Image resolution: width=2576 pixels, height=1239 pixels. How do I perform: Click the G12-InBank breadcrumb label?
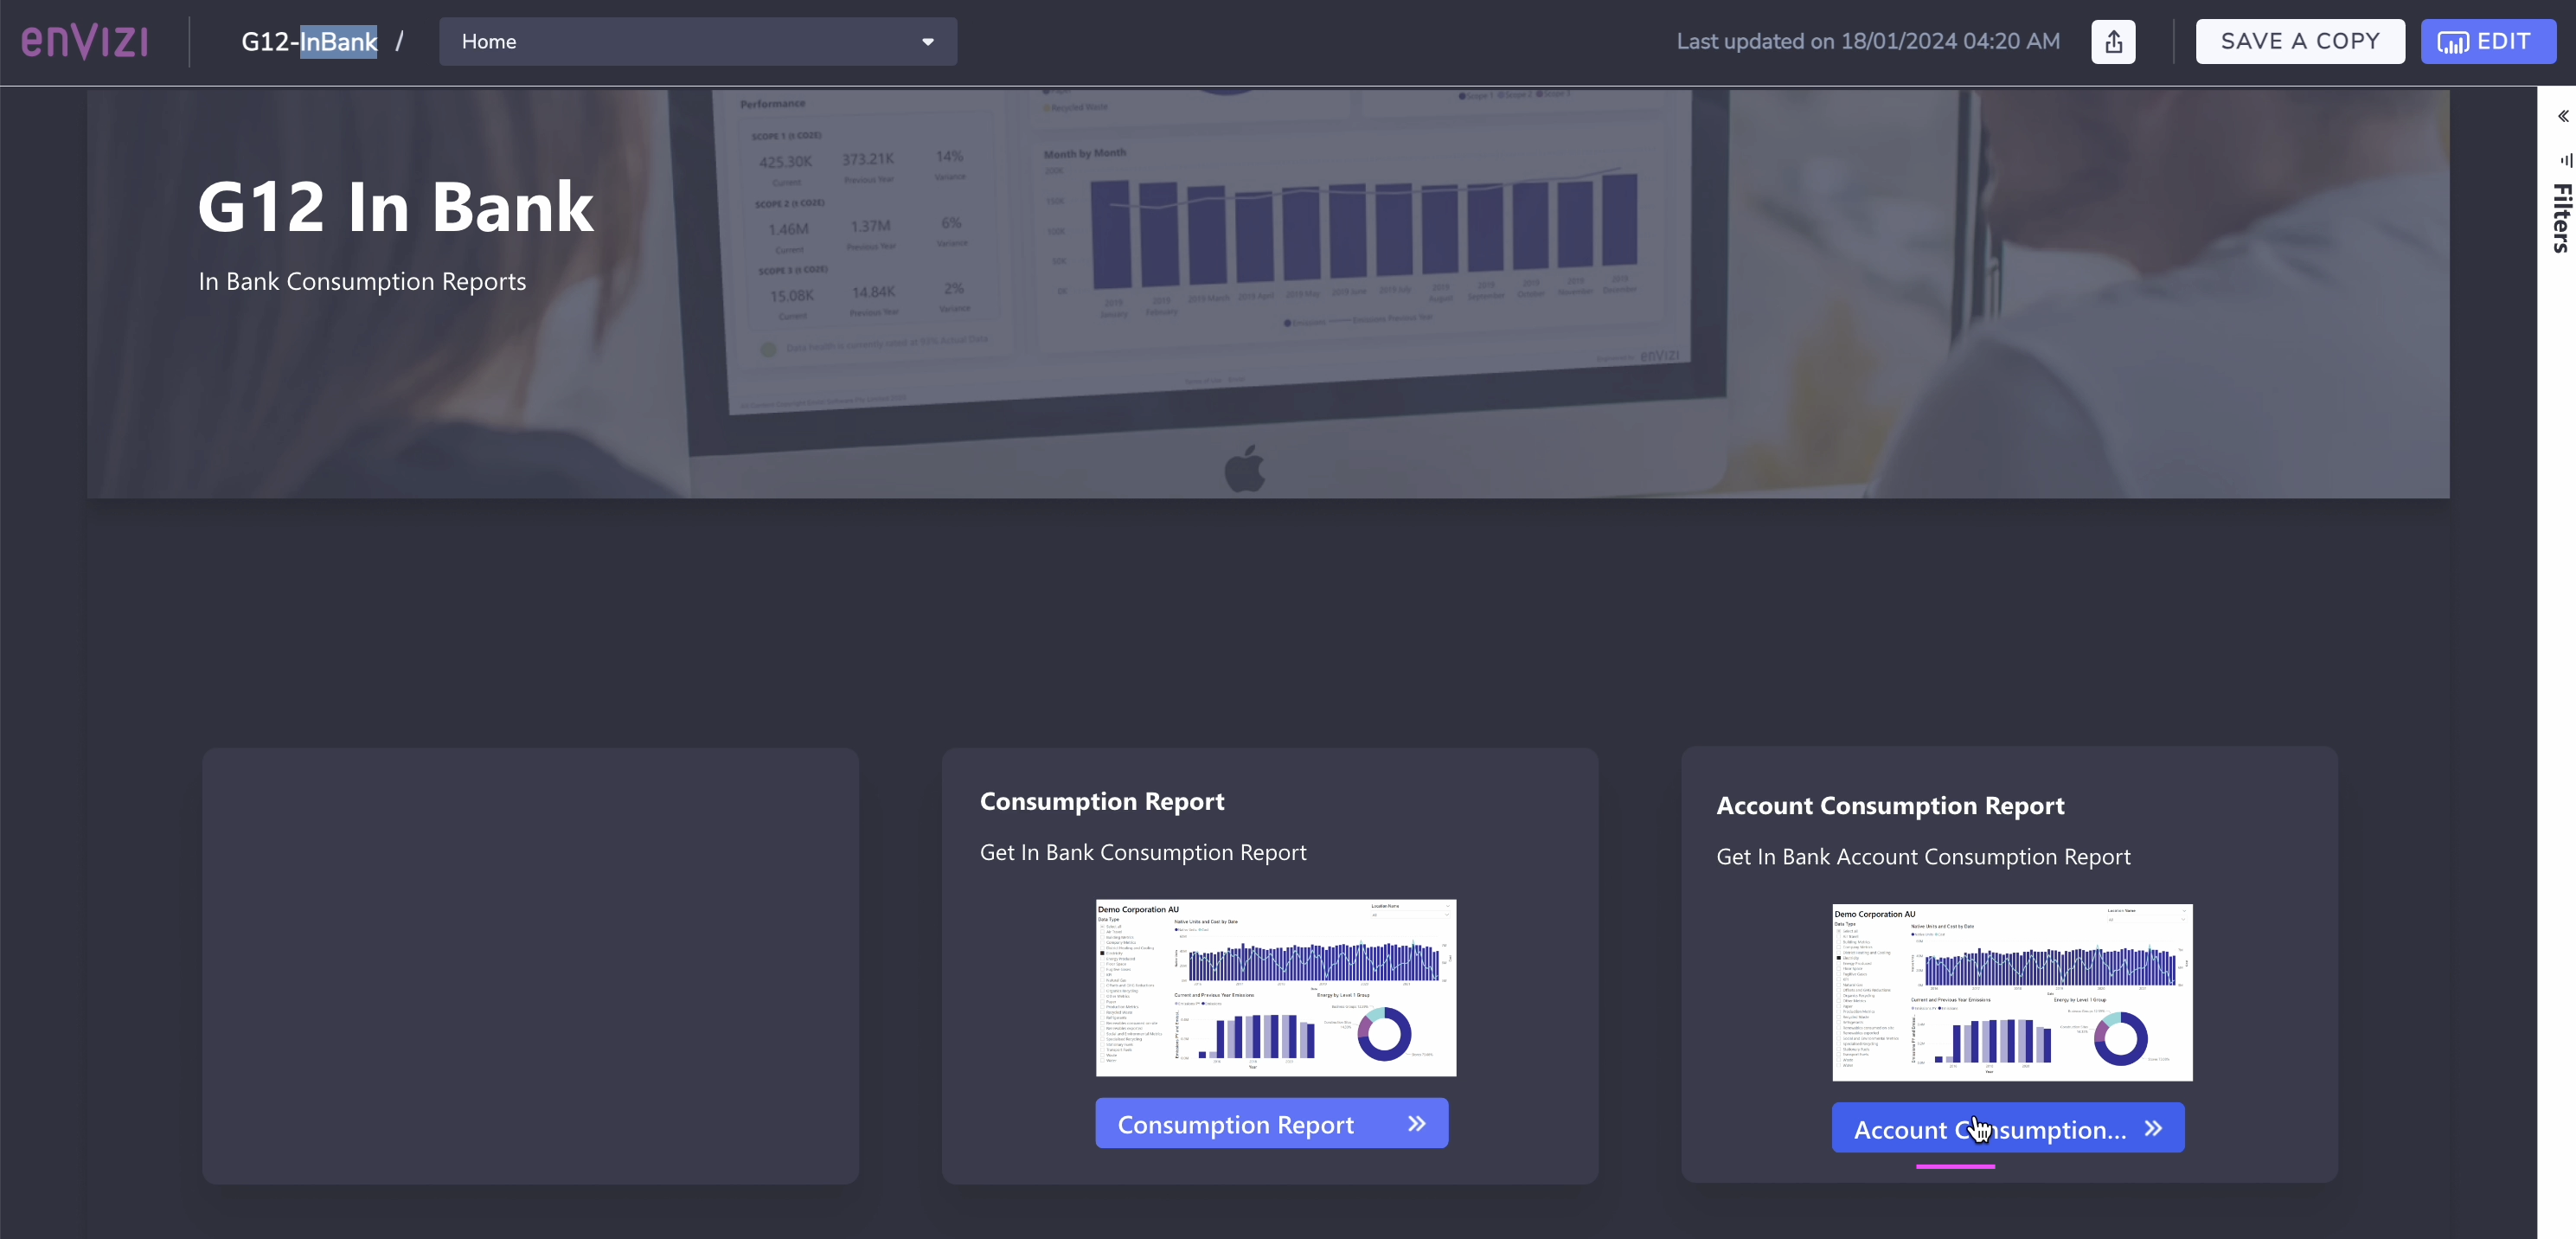pos(308,41)
